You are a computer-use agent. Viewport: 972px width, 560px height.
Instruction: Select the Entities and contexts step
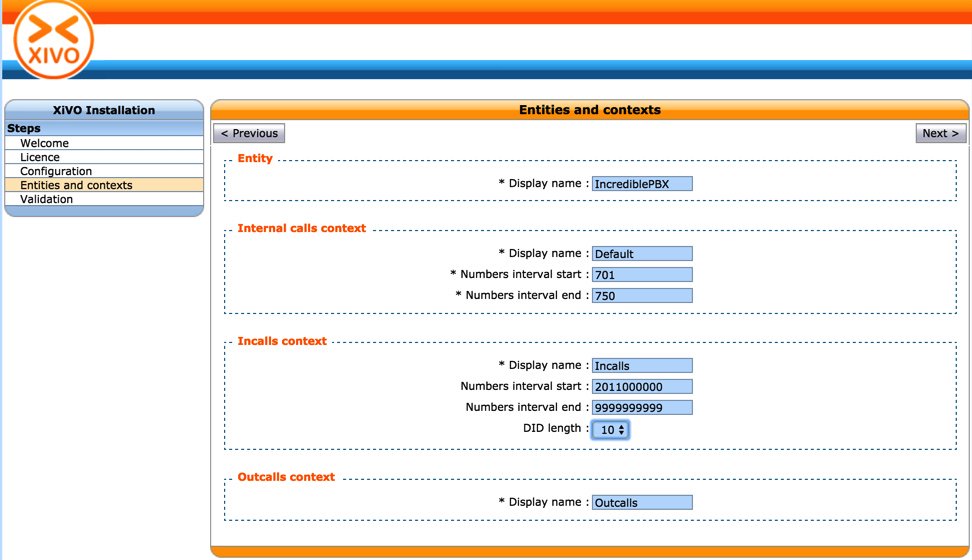pyautogui.click(x=104, y=185)
